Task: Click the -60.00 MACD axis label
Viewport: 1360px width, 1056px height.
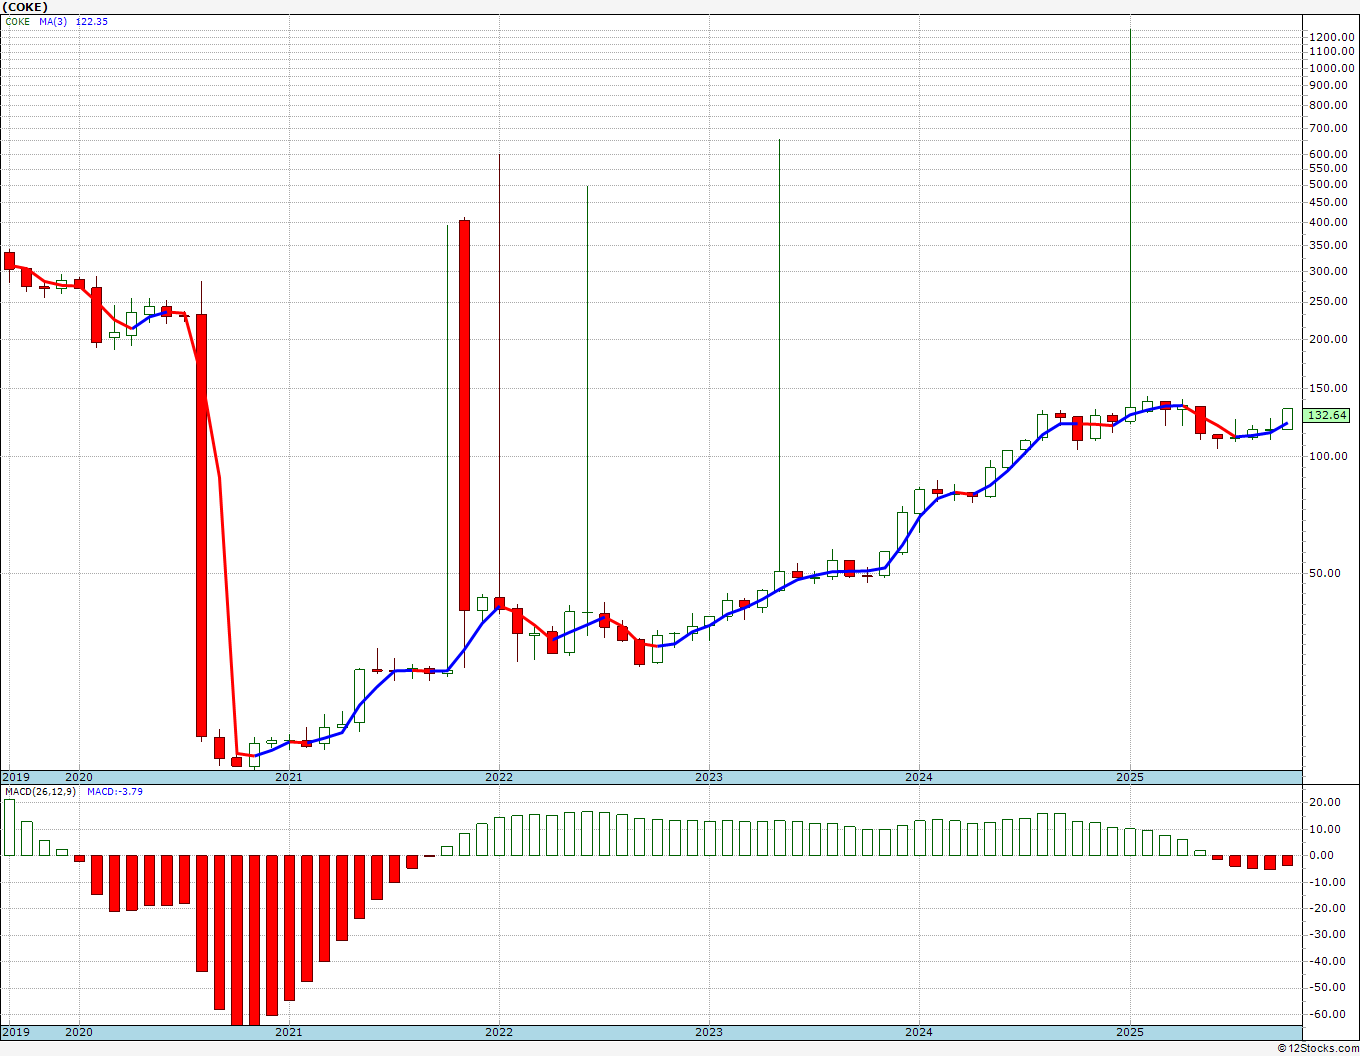Action: [x=1326, y=1014]
